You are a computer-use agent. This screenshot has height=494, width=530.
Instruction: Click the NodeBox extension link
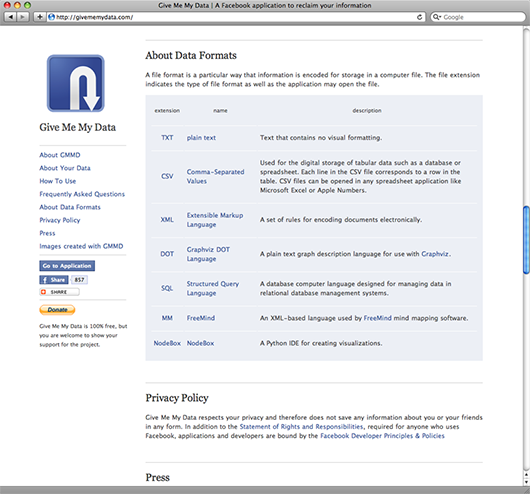167,343
